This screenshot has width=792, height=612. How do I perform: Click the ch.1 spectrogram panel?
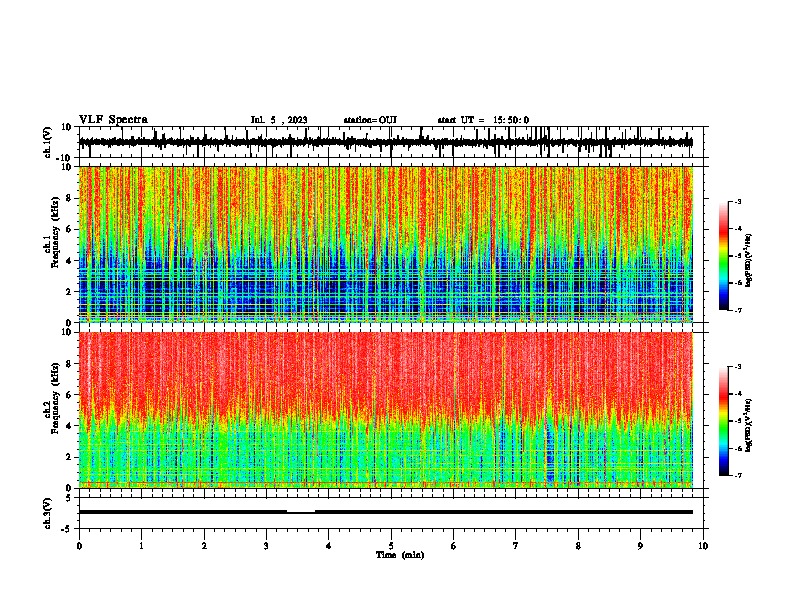point(385,244)
